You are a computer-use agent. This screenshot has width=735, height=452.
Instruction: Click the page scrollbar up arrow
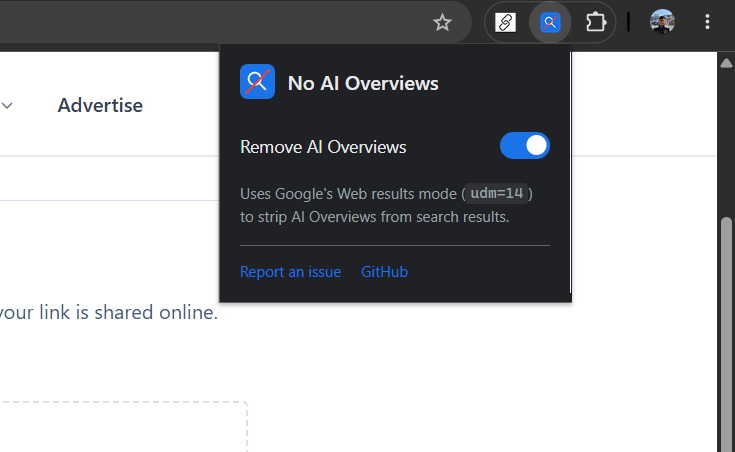(727, 63)
